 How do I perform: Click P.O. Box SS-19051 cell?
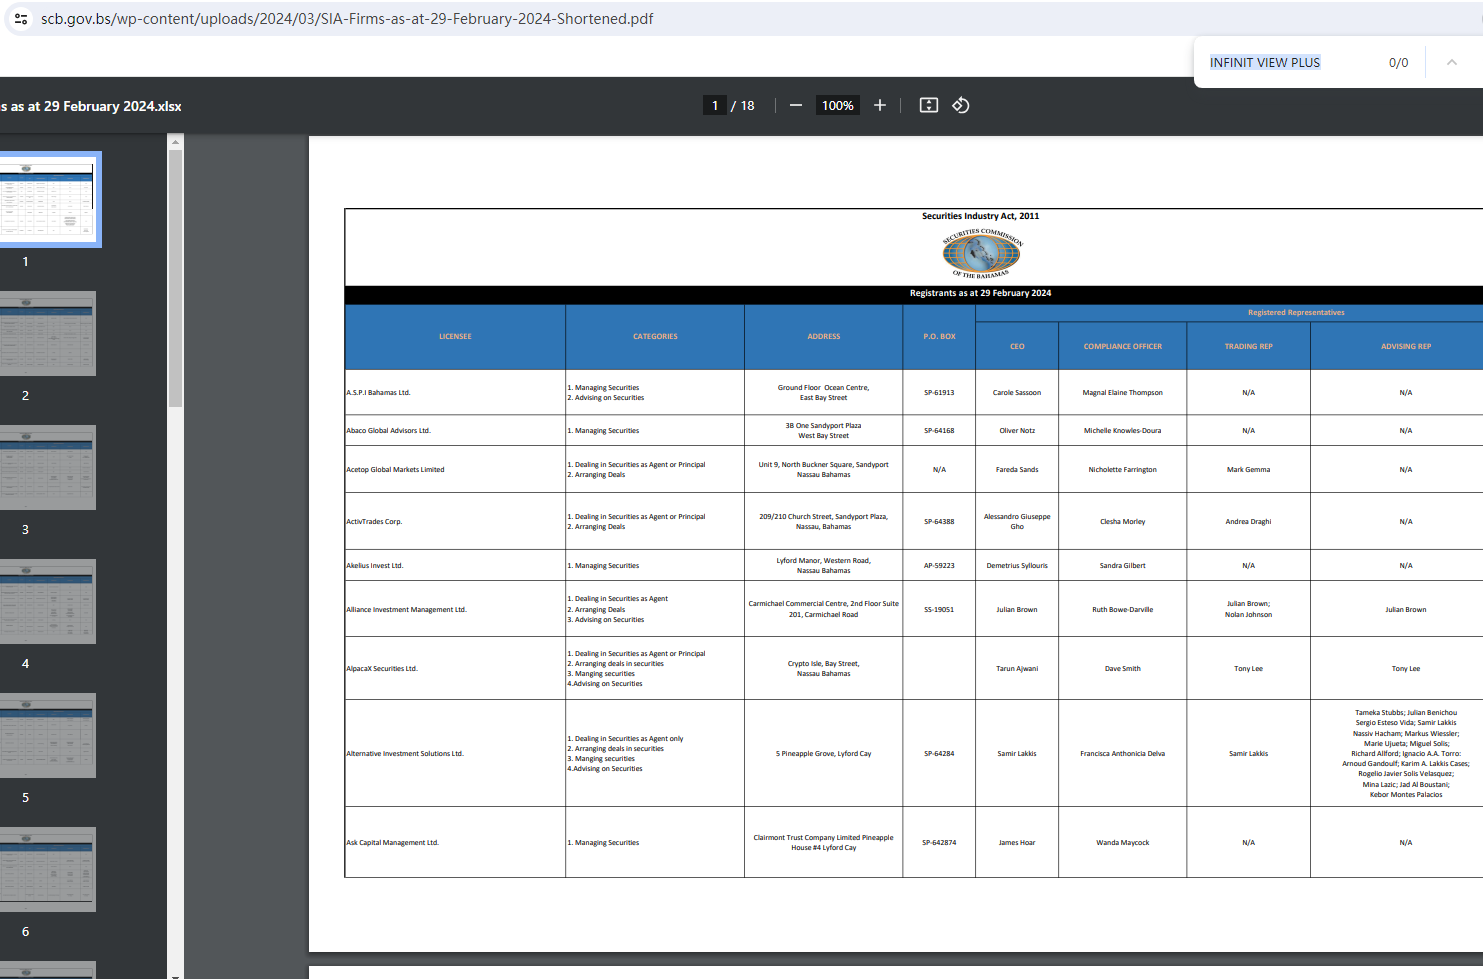point(939,610)
